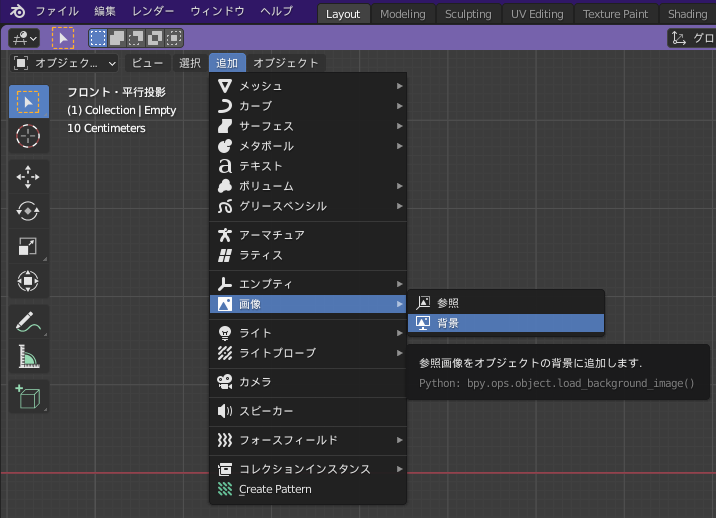Screen dimensions: 716x518
Task: Choose 背景 image option
Action: point(506,323)
